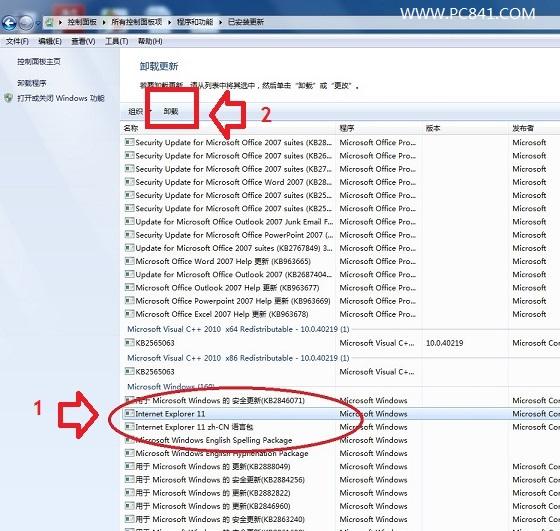The height and width of the screenshot is (531, 560).
Task: Click the Control Panel icon in address bar
Action: (49, 22)
